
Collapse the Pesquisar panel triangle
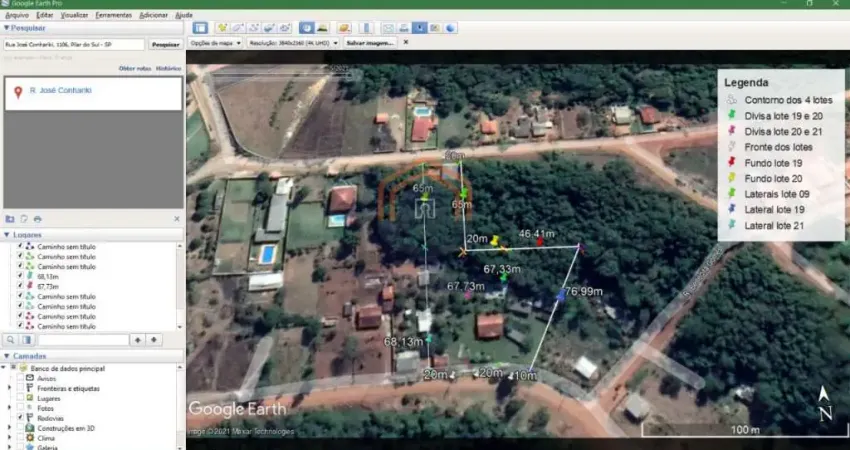7,28
